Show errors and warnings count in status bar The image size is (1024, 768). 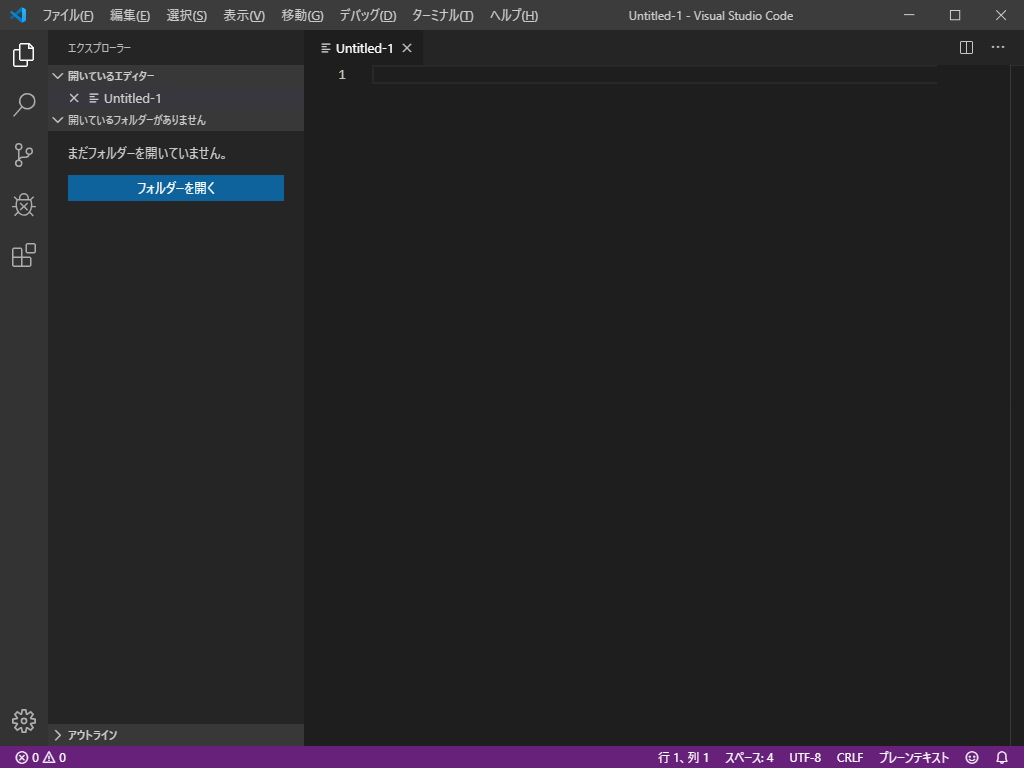pyautogui.click(x=40, y=758)
